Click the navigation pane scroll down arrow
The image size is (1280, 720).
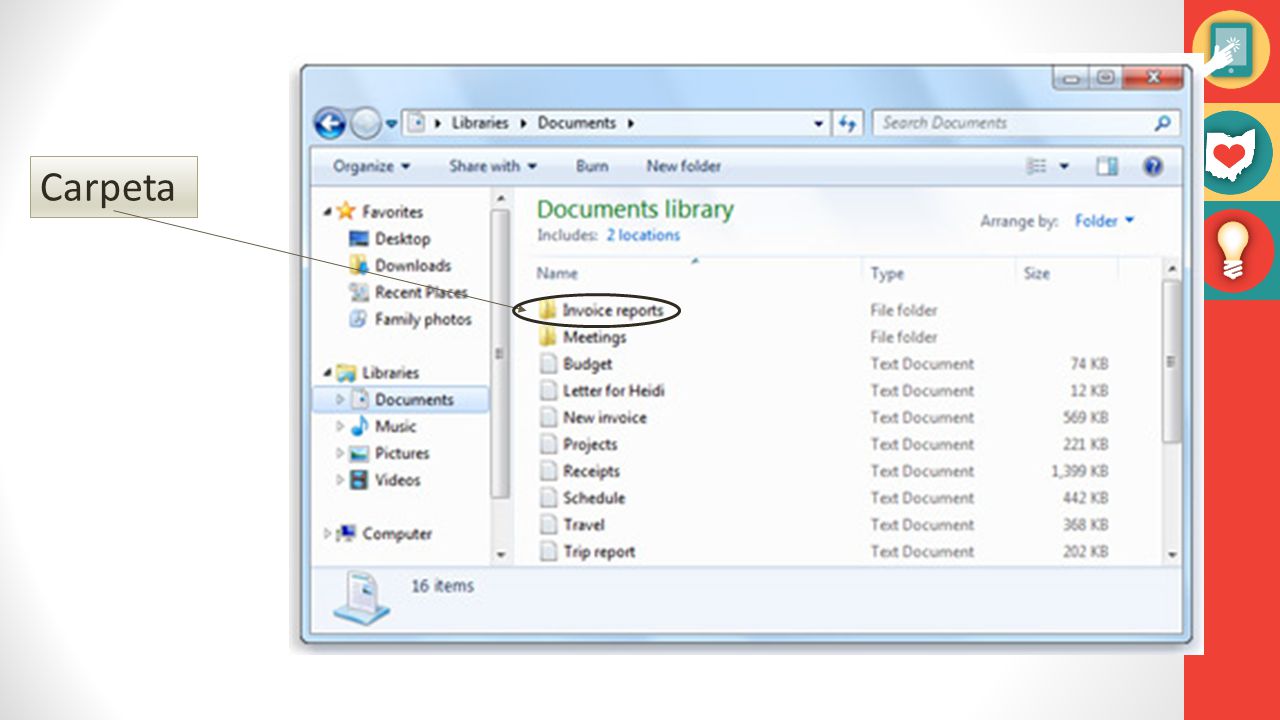click(502, 555)
